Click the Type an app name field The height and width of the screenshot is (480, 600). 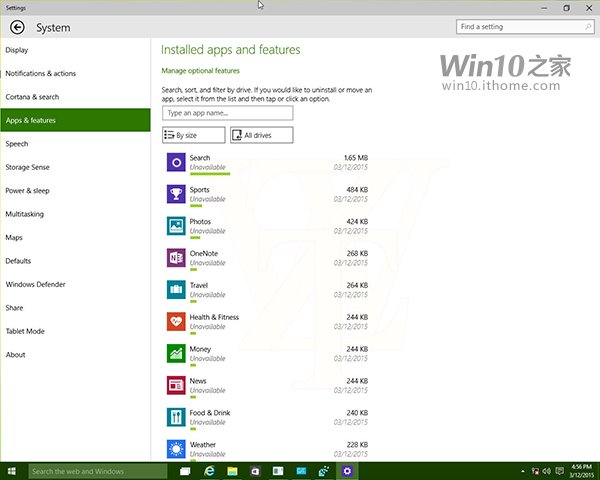pos(228,113)
